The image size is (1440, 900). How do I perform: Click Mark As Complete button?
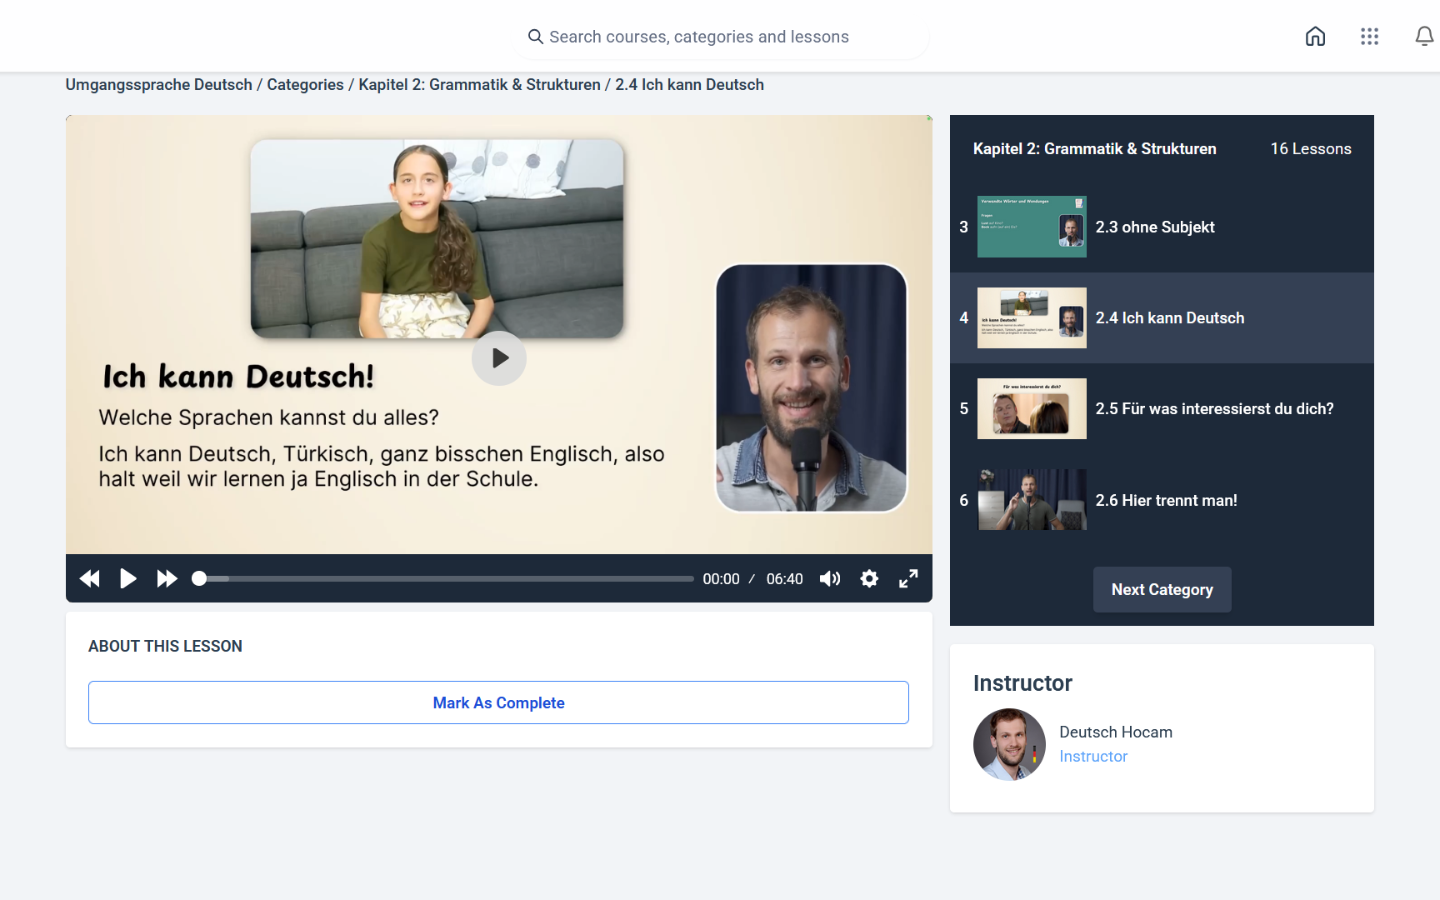(x=498, y=703)
